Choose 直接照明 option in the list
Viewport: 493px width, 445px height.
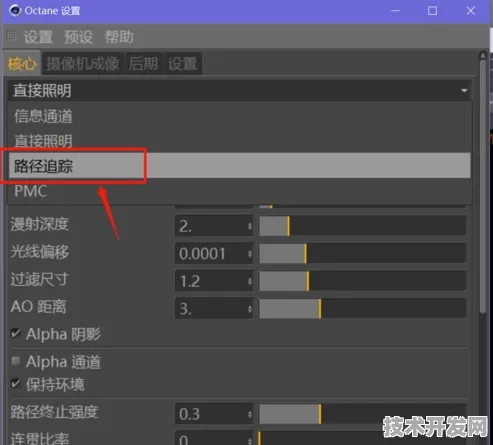tap(239, 141)
